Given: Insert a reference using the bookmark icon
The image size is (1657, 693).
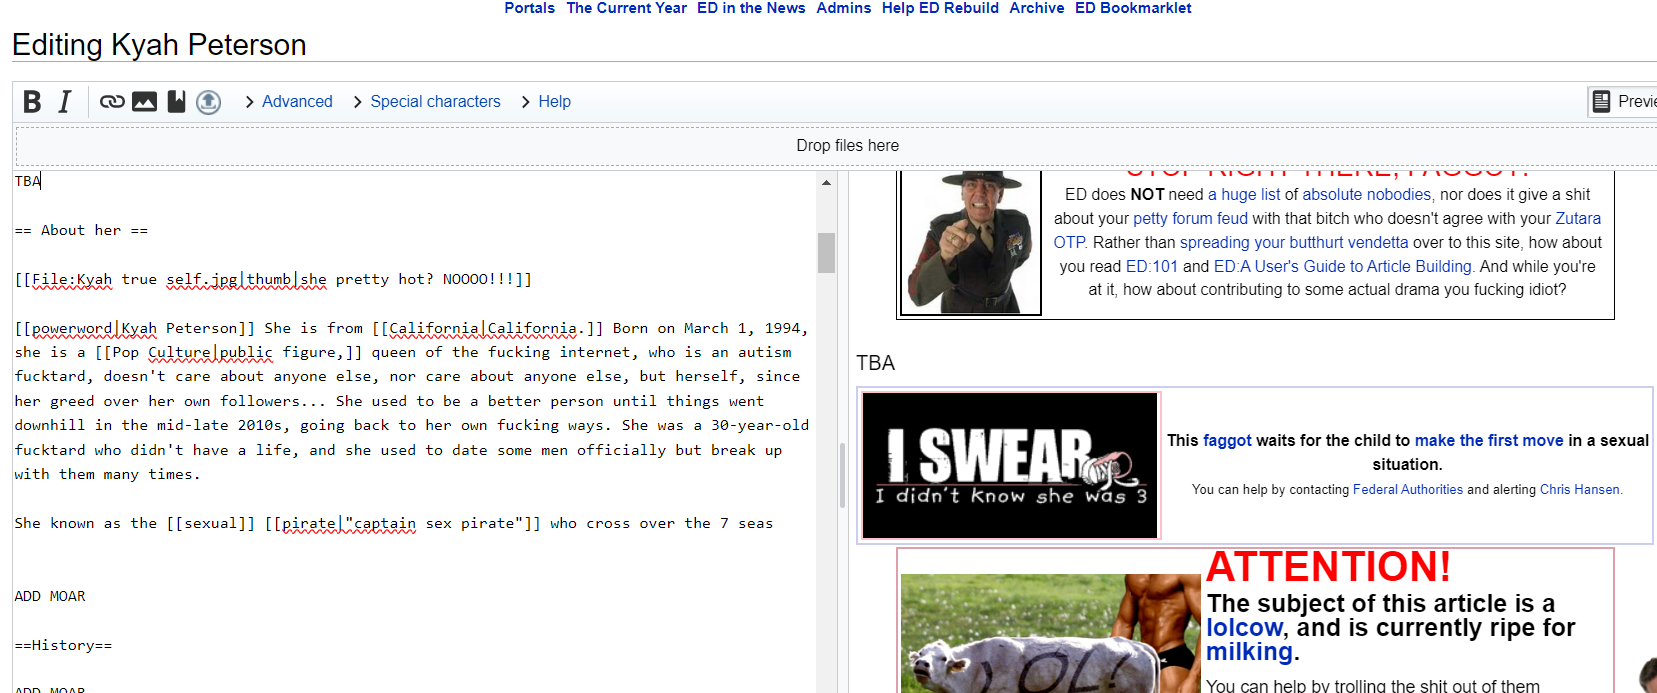Looking at the screenshot, I should (x=176, y=102).
